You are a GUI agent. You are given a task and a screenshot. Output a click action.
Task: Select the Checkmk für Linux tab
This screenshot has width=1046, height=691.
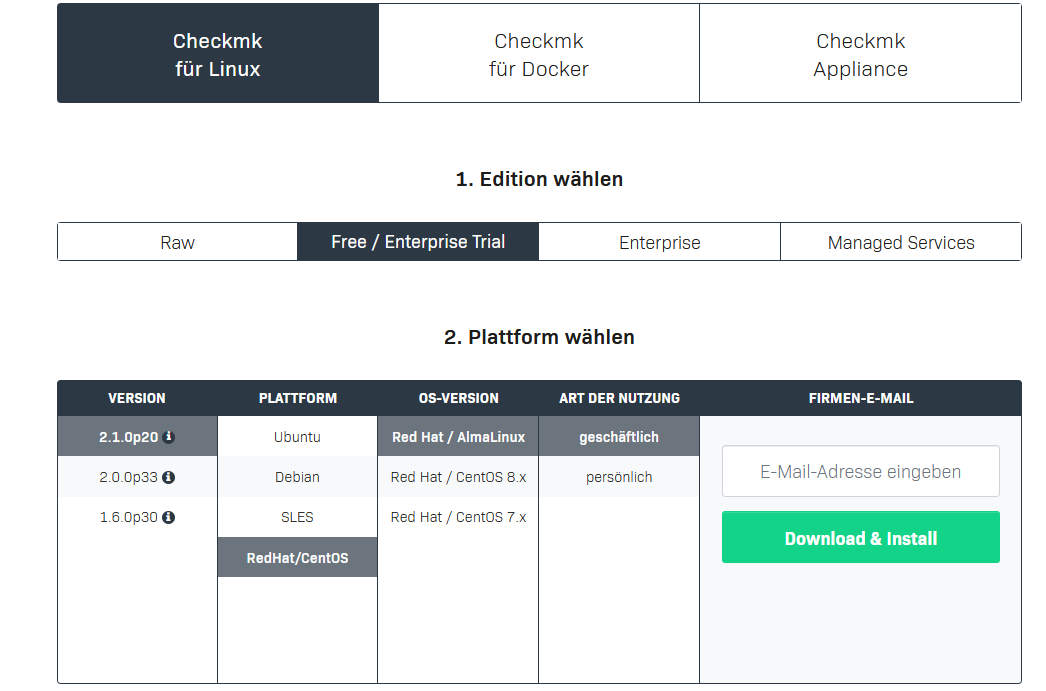coord(217,54)
